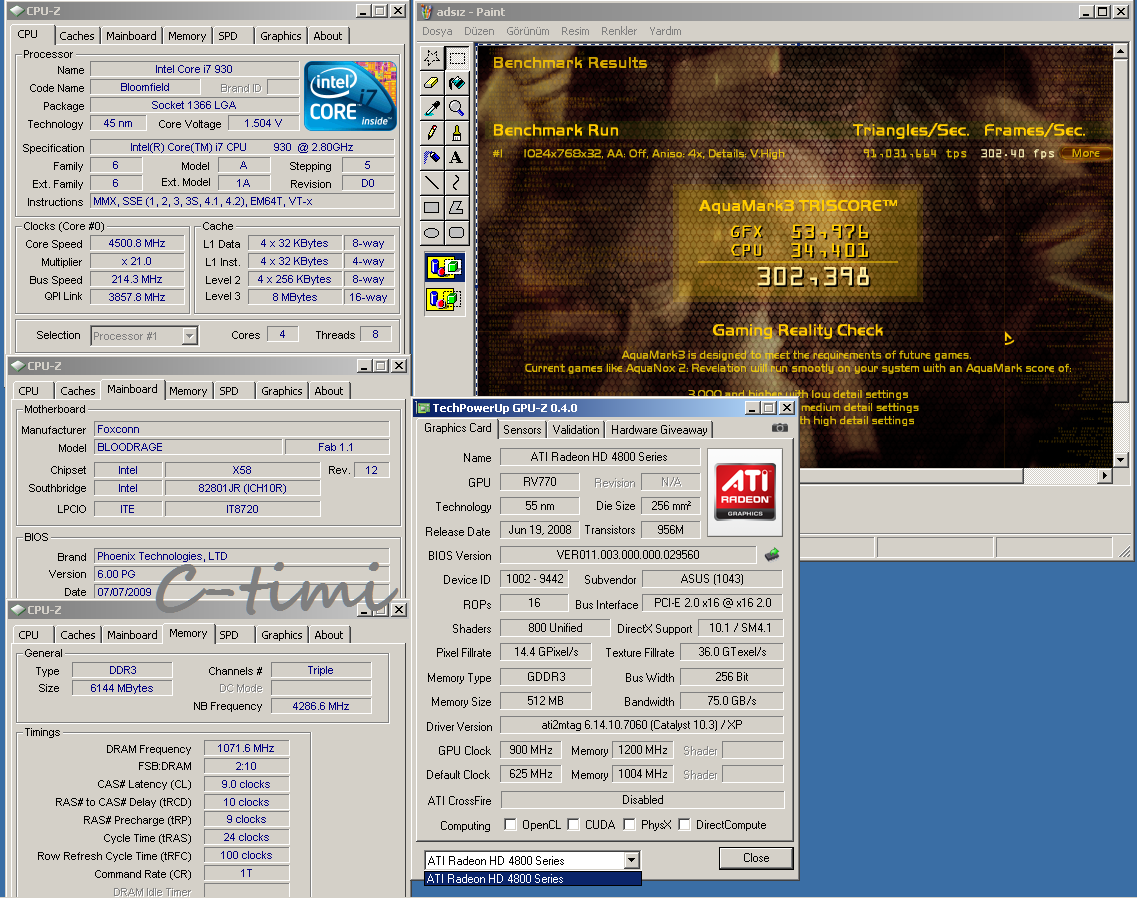Choose the Eraser tool in Paint

(431, 83)
